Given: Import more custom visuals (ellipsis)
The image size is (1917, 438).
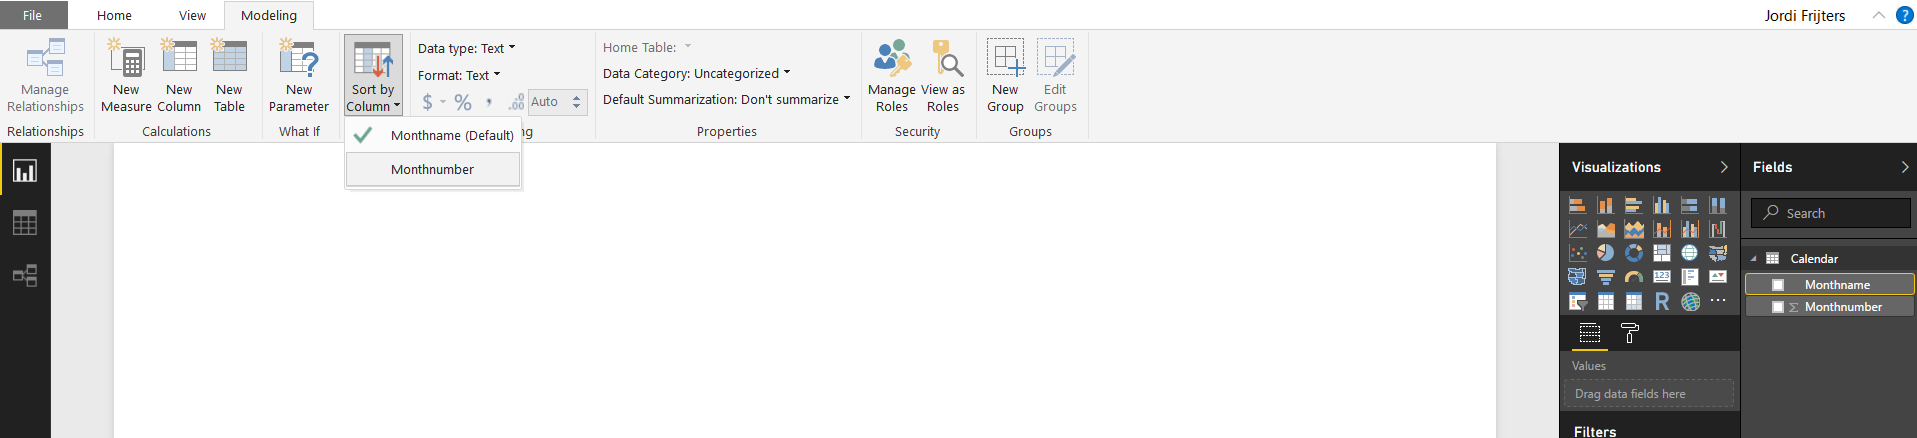Looking at the screenshot, I should pyautogui.click(x=1717, y=301).
